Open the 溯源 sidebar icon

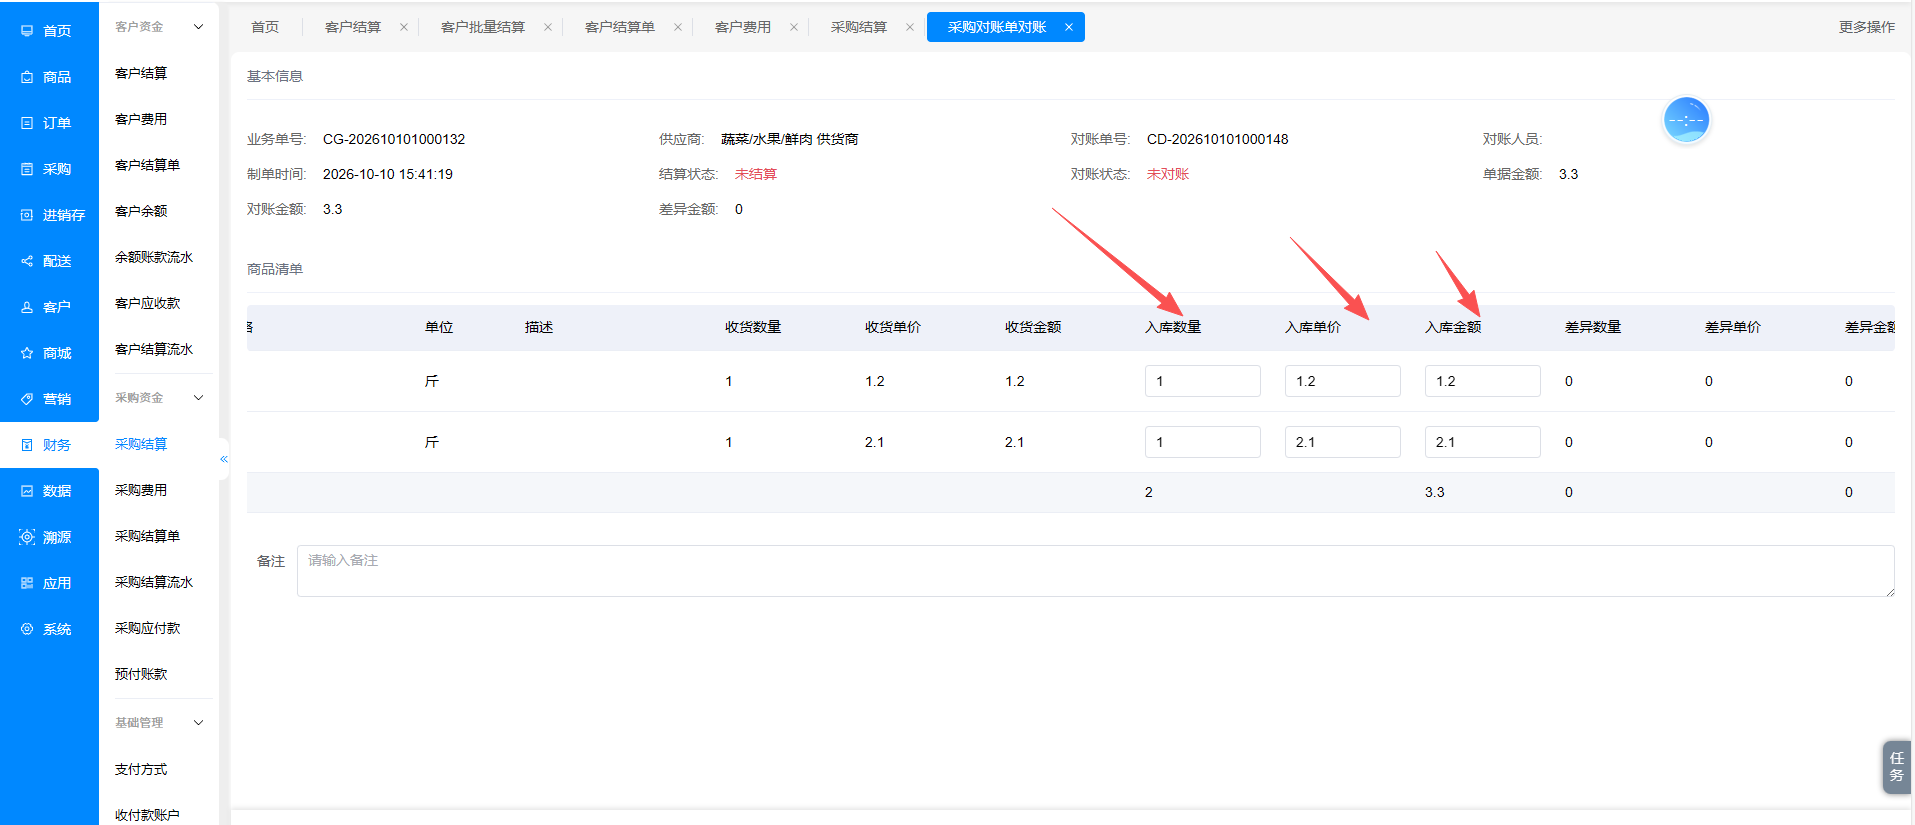27,537
